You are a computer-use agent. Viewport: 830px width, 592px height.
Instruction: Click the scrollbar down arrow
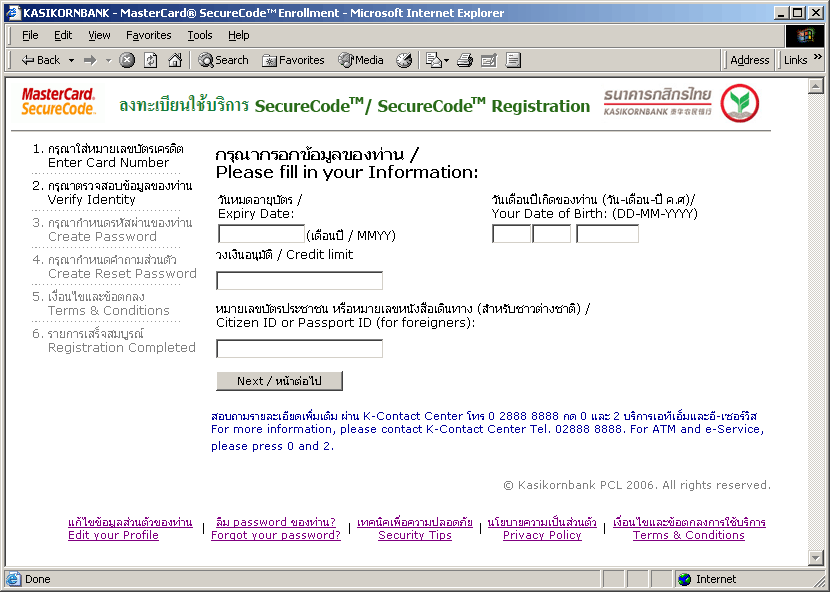(816, 557)
